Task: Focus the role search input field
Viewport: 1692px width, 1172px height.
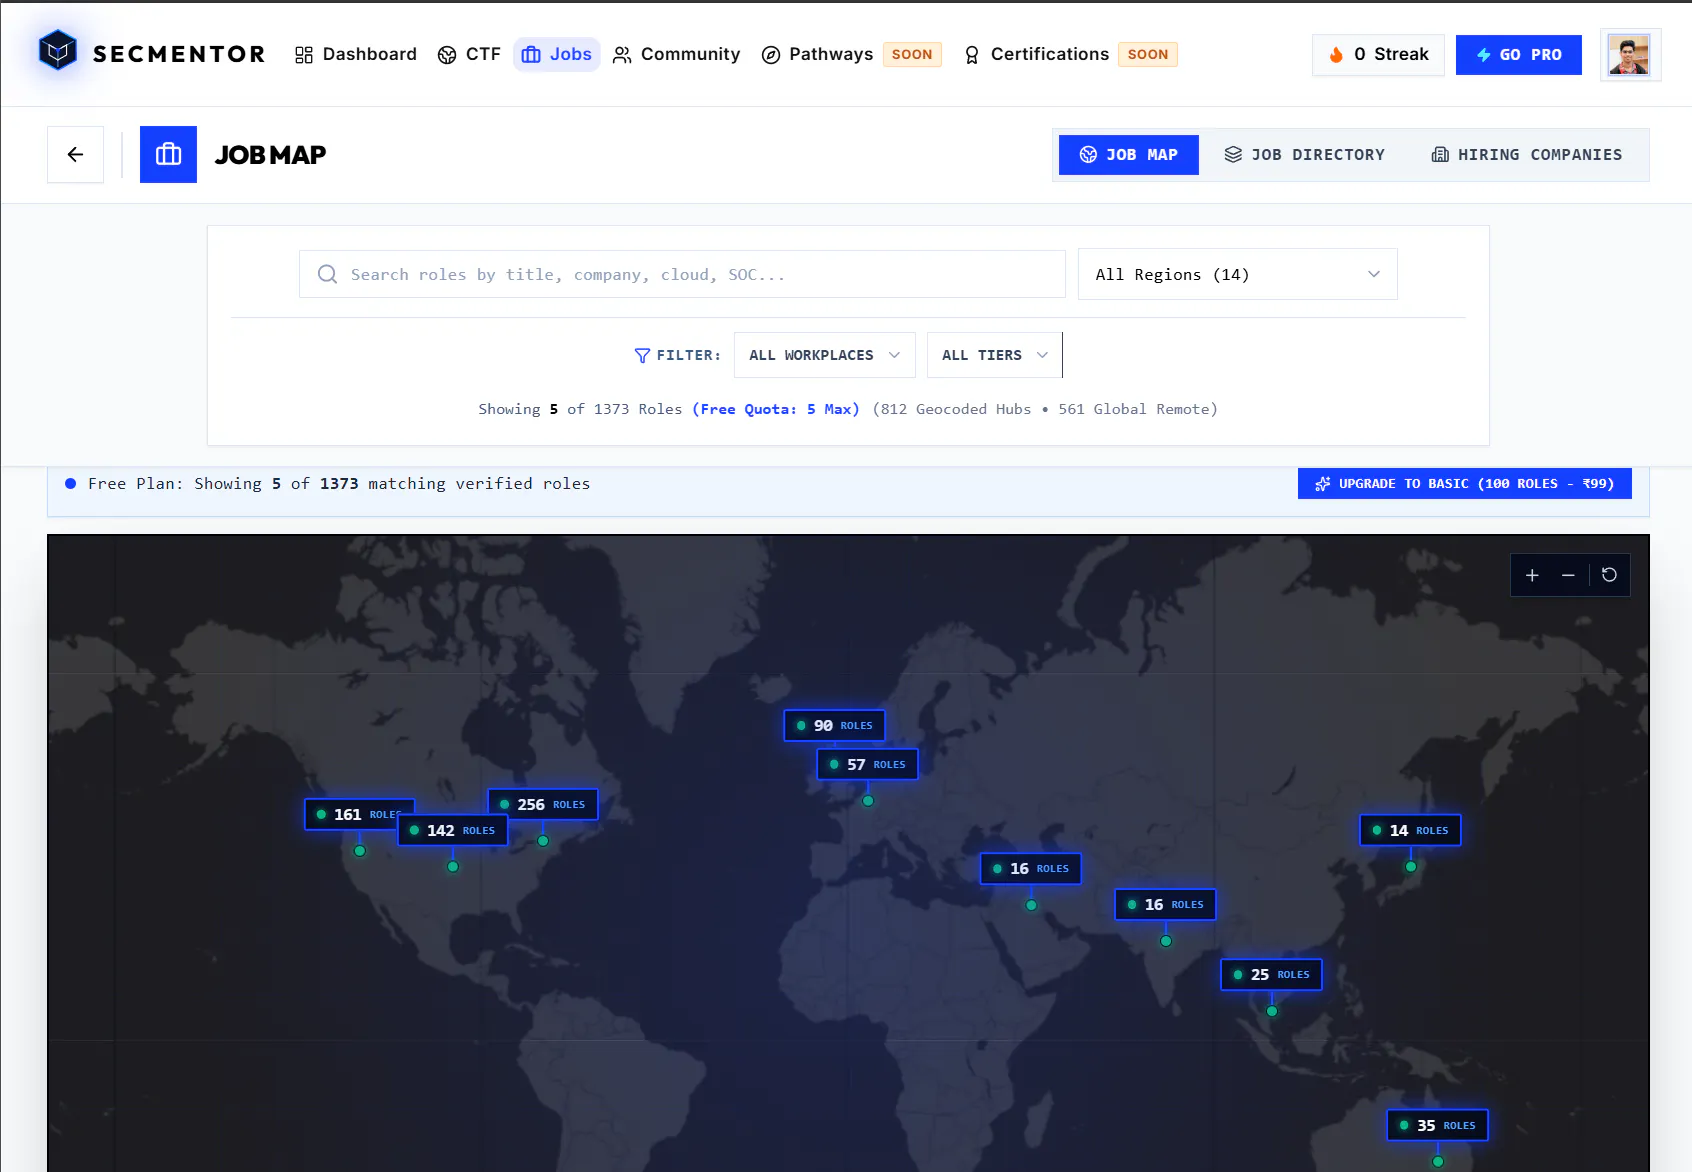Action: (682, 274)
